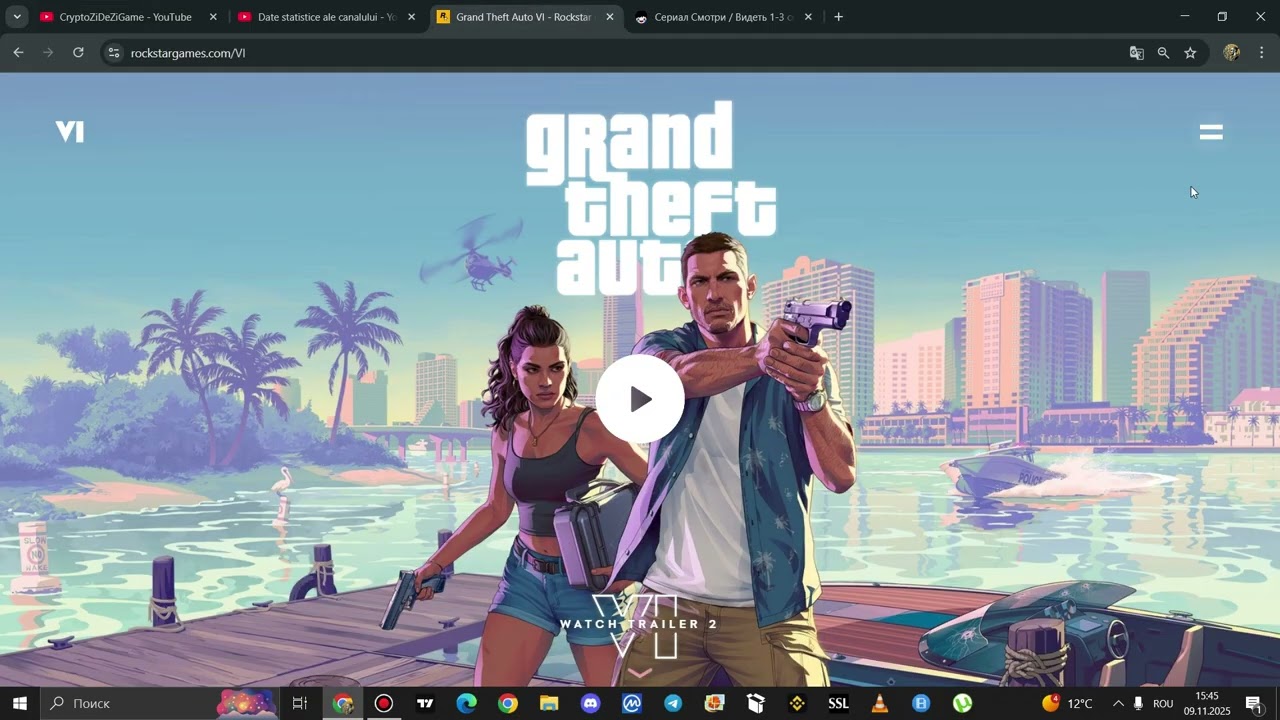Close the Grand Theft Auto VI tab
This screenshot has height=720, width=1280.
click(610, 17)
